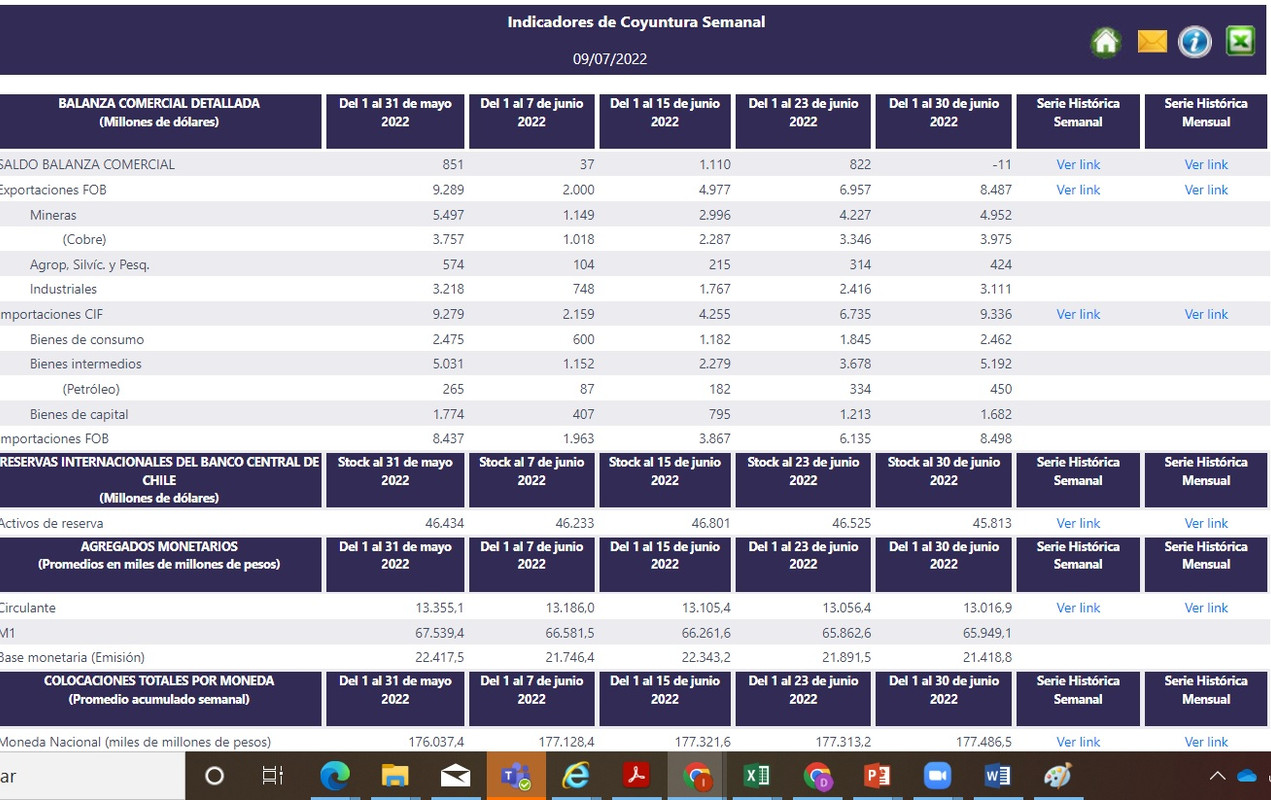Open monthly Ver link for Circulante
The height and width of the screenshot is (800, 1271).
point(1206,608)
